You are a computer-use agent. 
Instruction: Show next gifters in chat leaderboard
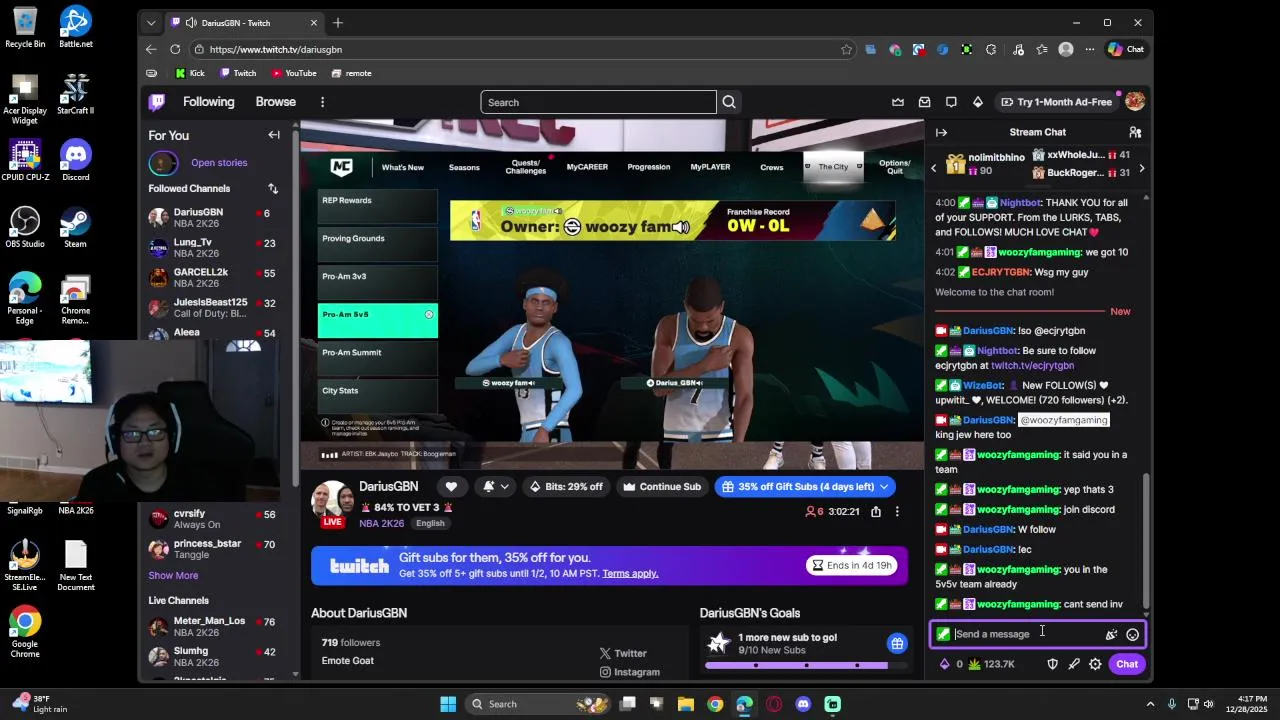pyautogui.click(x=1141, y=168)
